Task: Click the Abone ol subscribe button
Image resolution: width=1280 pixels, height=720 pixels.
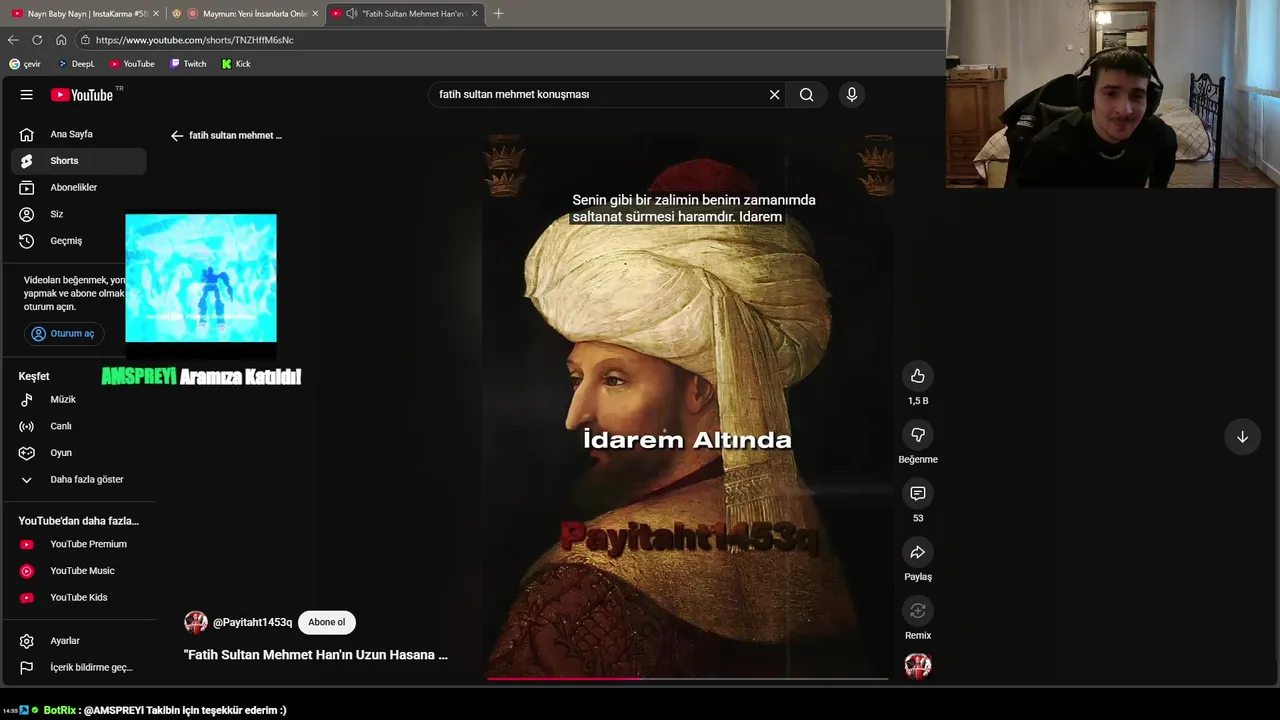Action: (327, 622)
